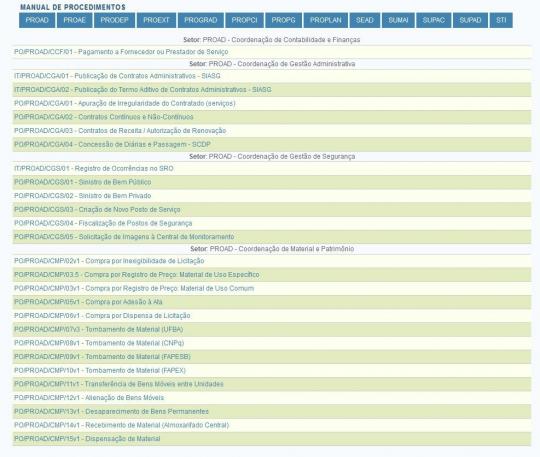Open Compra por Inexigibilidade de Licitação link
Viewport: 540px width, 457px height.
pyautogui.click(x=109, y=261)
